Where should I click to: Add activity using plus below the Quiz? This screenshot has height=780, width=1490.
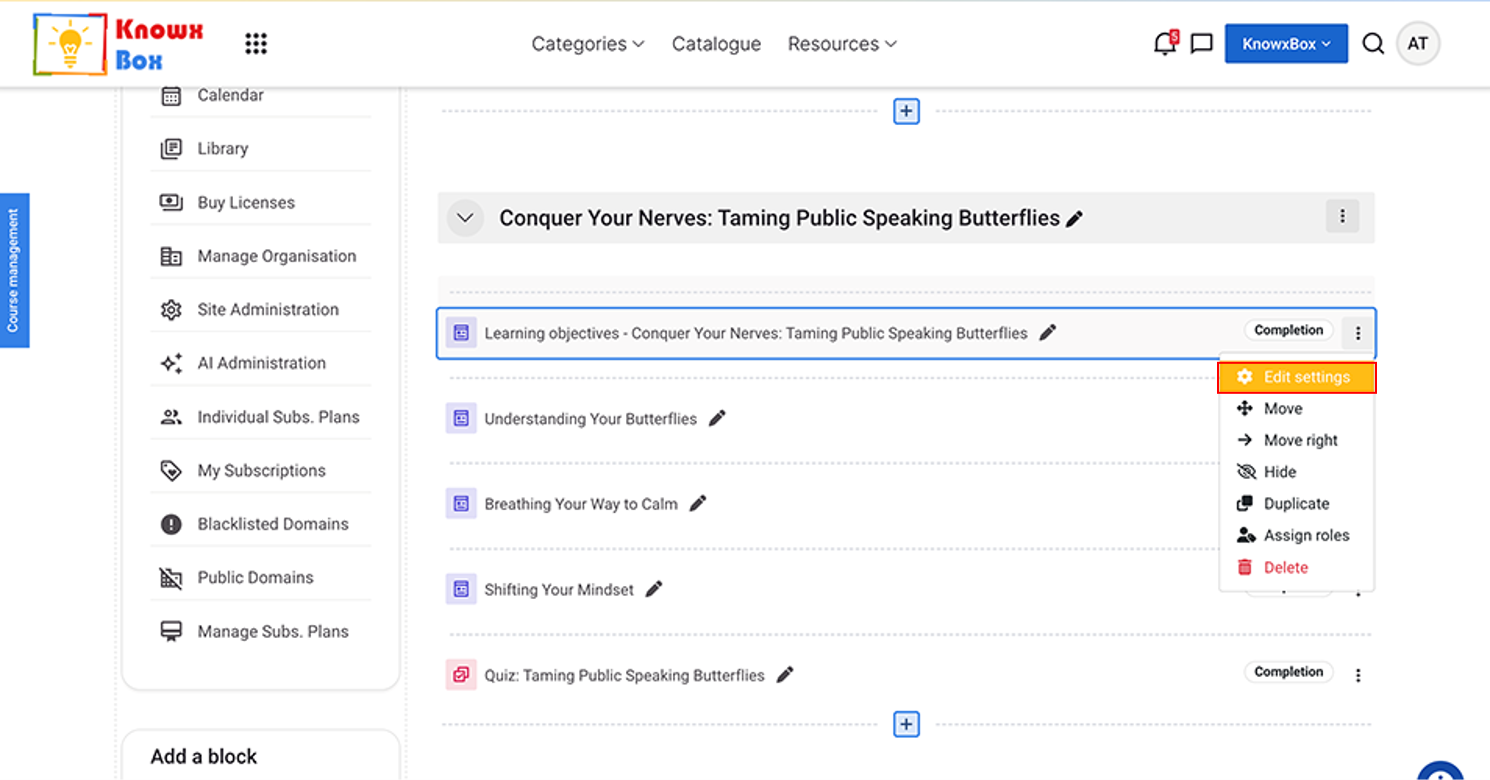point(906,724)
